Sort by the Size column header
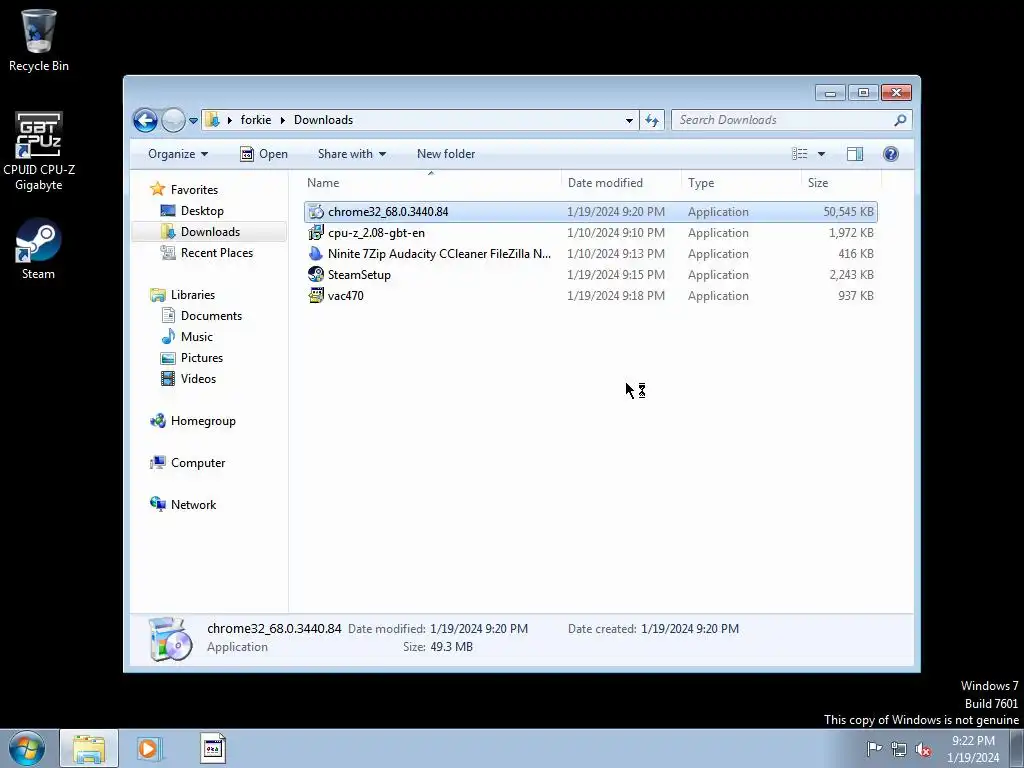 point(841,183)
